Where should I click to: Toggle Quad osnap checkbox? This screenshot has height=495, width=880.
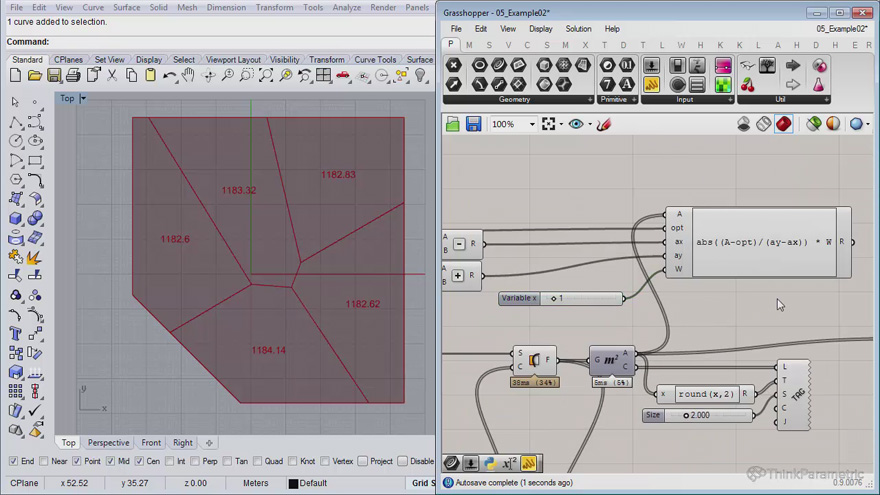257,461
